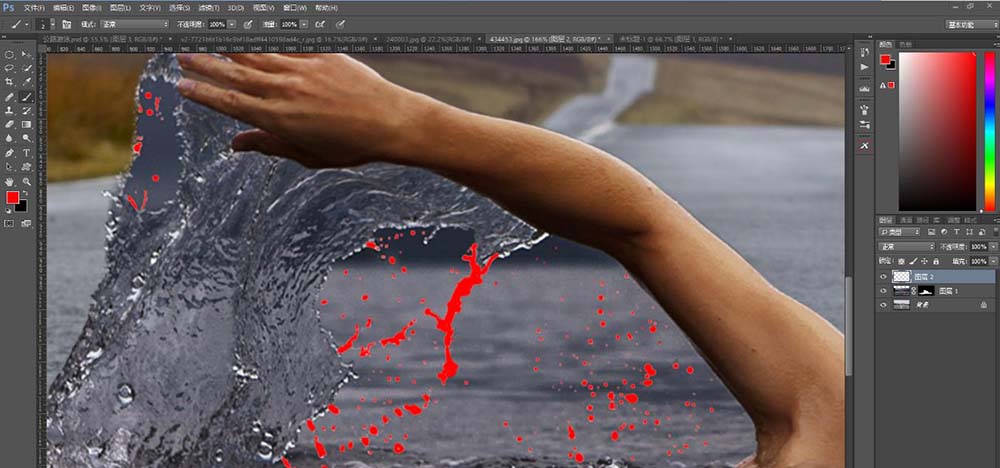Open the Actions panel play icon
Viewport: 1000px width, 468px height.
tap(864, 66)
